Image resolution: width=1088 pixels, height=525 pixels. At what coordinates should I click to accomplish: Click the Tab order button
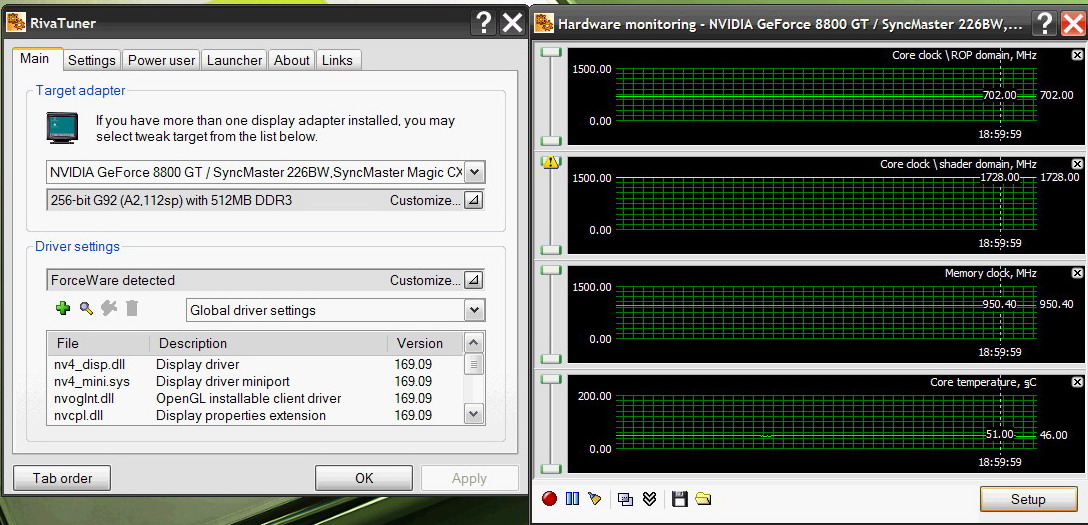[62, 478]
